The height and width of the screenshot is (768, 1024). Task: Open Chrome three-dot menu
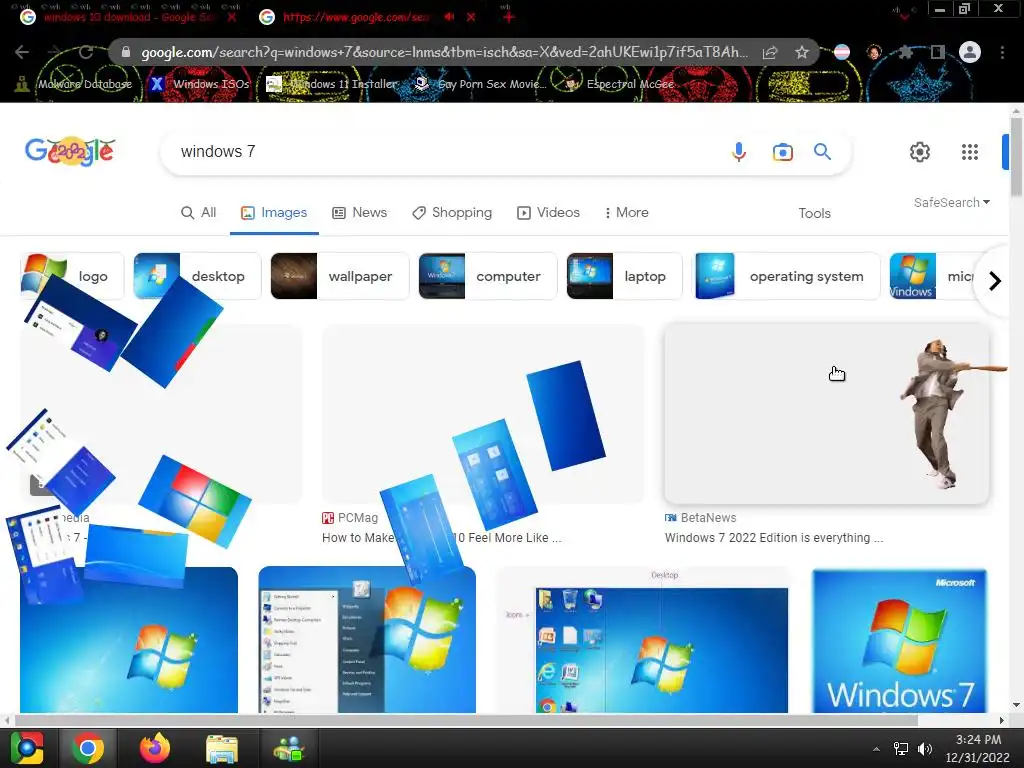[x=1002, y=52]
